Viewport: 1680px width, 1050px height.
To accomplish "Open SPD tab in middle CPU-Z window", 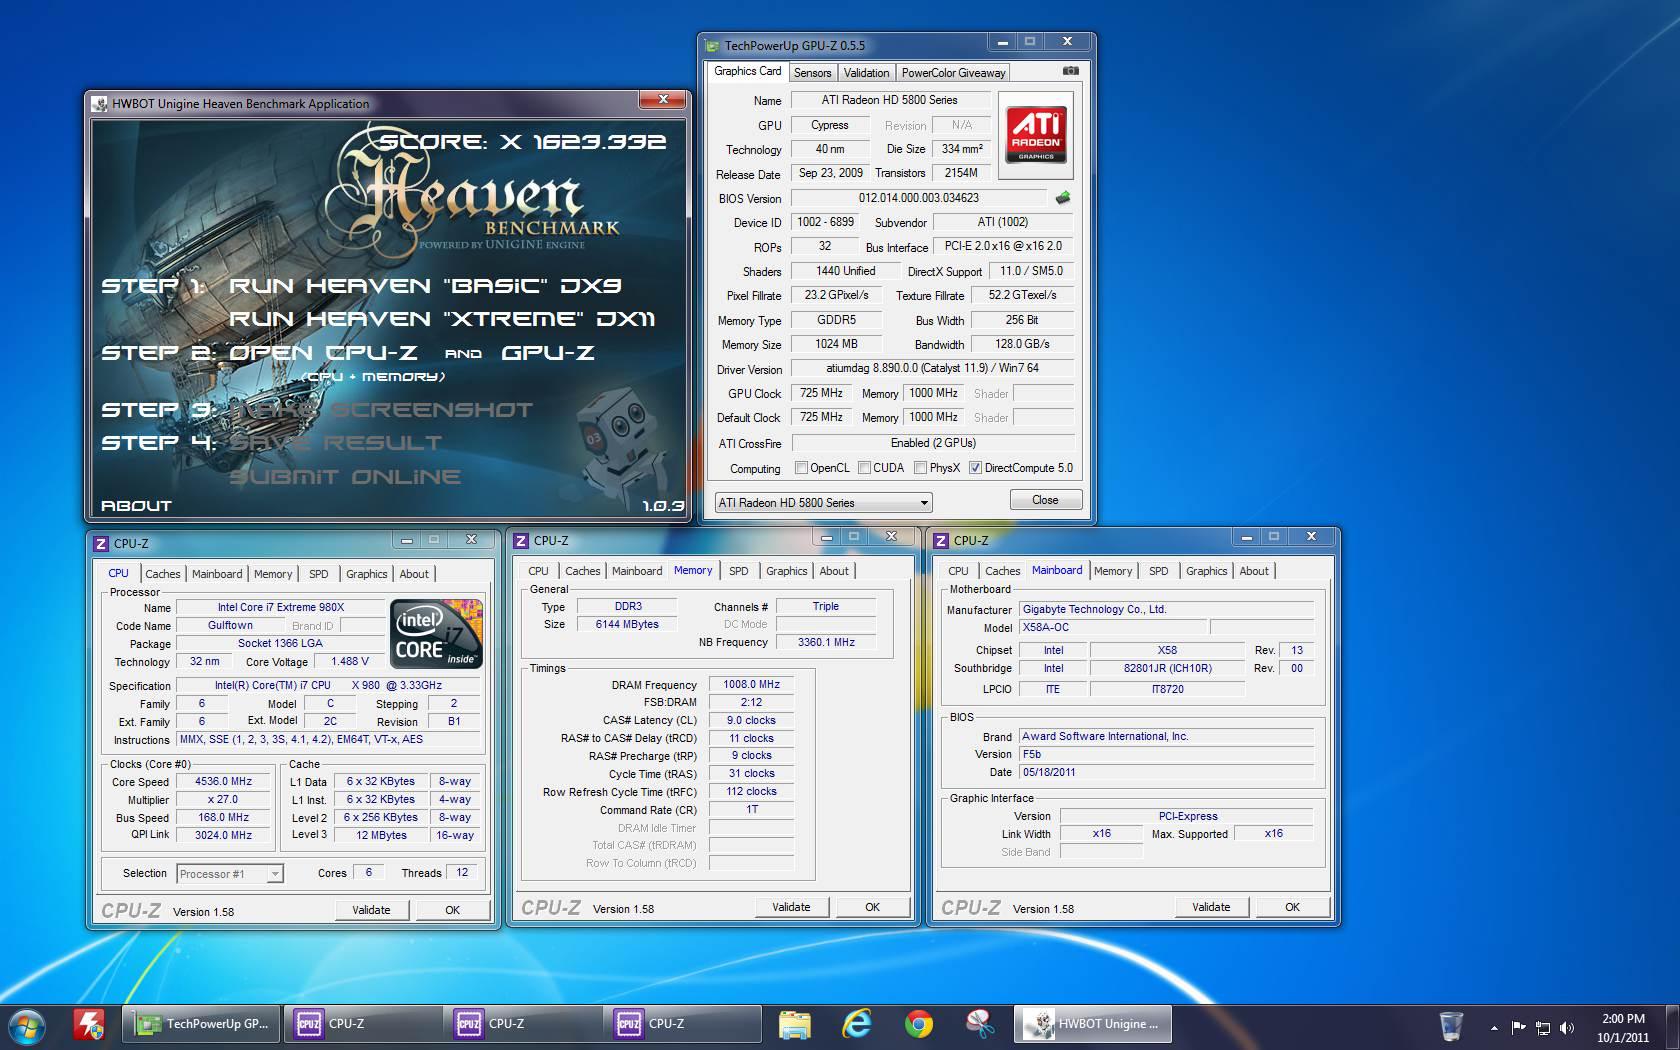I will [739, 571].
